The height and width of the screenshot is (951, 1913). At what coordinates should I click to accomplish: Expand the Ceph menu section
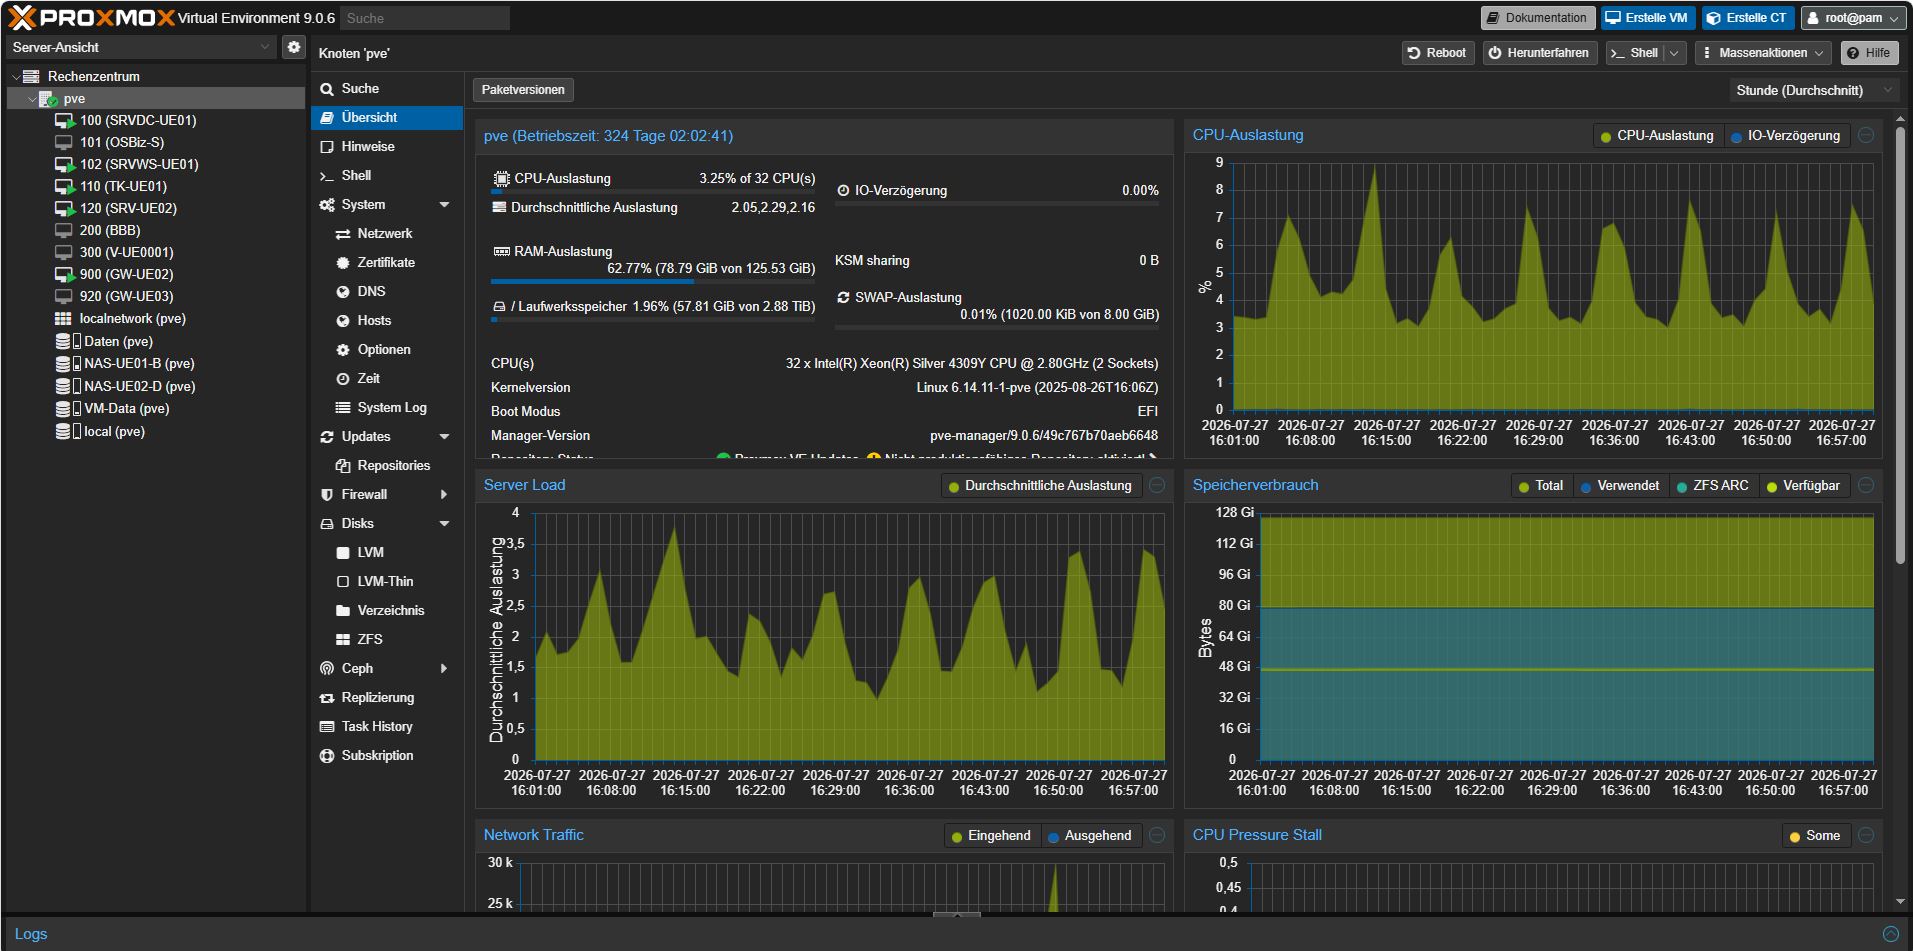[x=444, y=669]
